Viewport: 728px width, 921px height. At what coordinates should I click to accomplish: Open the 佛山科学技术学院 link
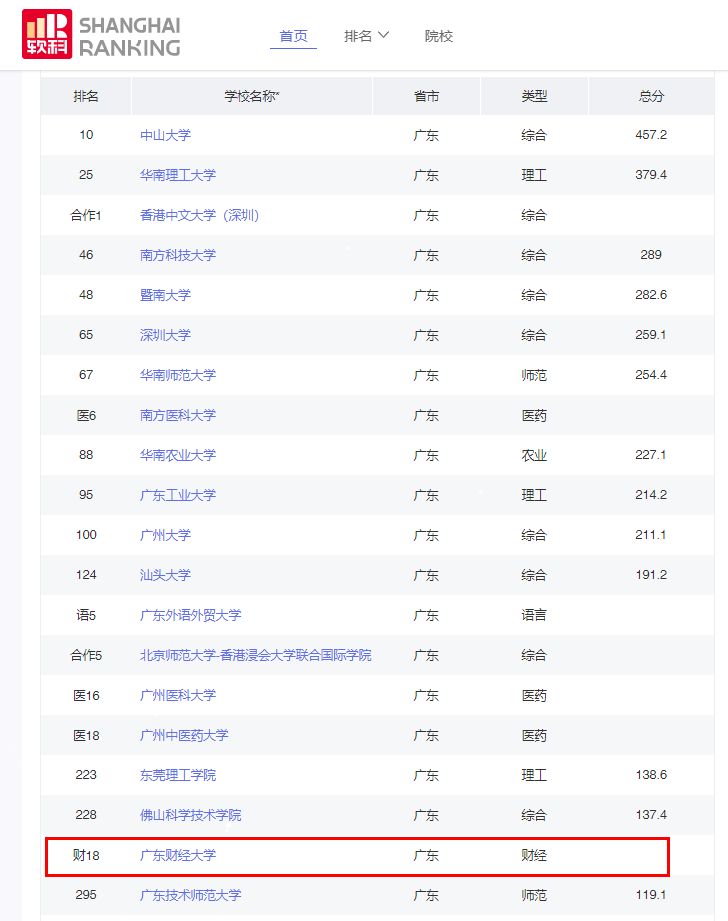tap(190, 815)
